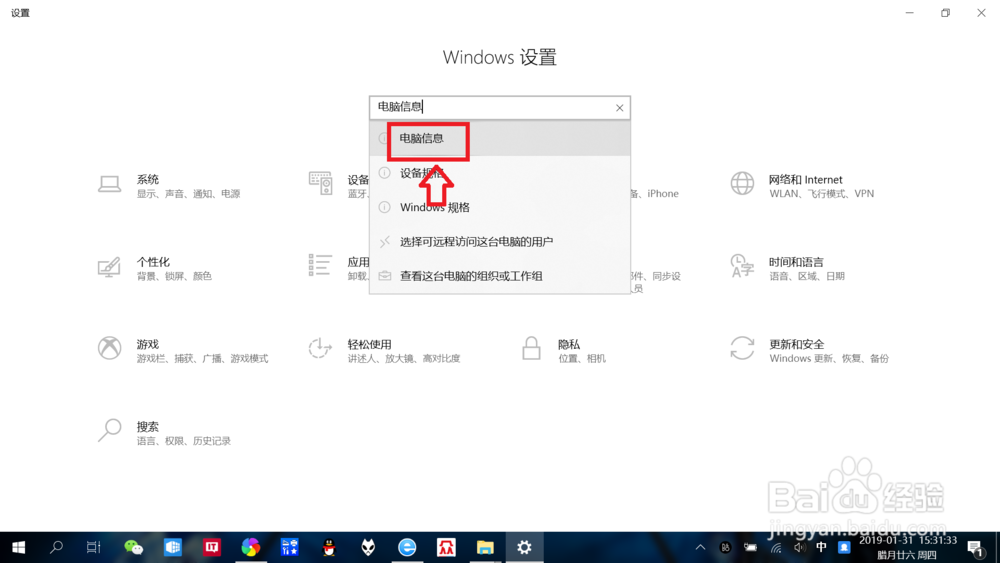The image size is (1000, 563).
Task: Select the 电脑信息 search suggestion
Action: click(x=499, y=138)
